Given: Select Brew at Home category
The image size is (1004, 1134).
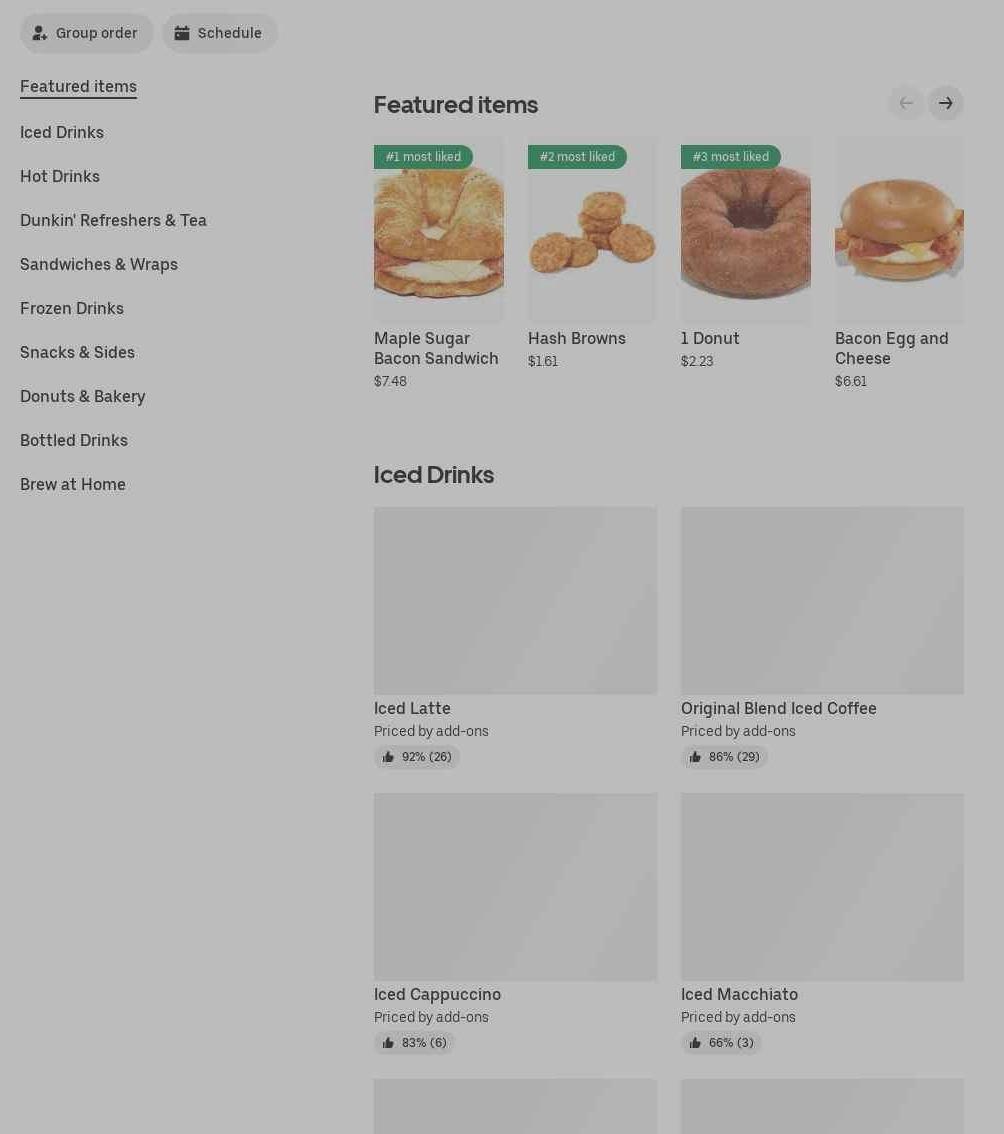Looking at the screenshot, I should point(73,485).
